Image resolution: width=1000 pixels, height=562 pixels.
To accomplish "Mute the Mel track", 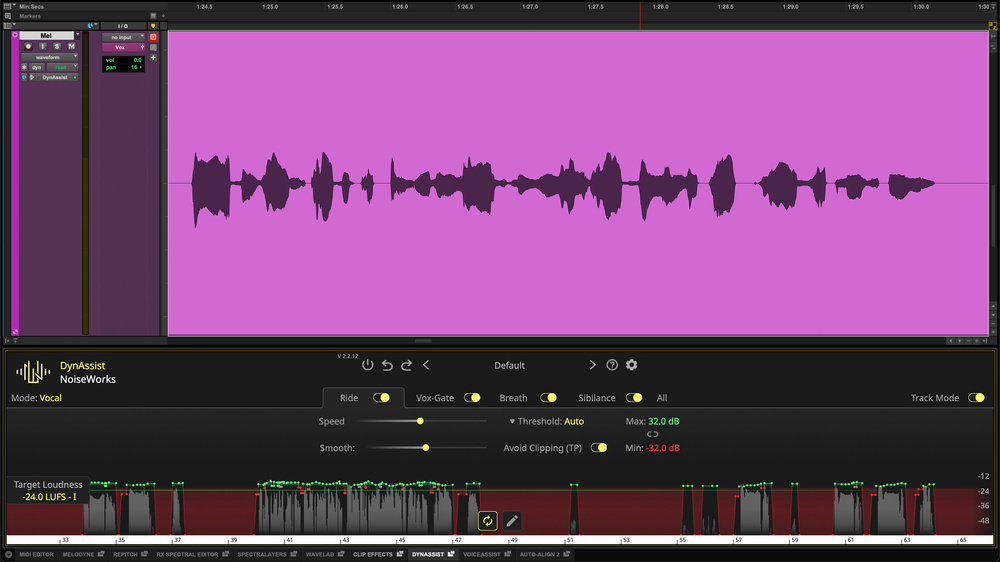I will (71, 47).
